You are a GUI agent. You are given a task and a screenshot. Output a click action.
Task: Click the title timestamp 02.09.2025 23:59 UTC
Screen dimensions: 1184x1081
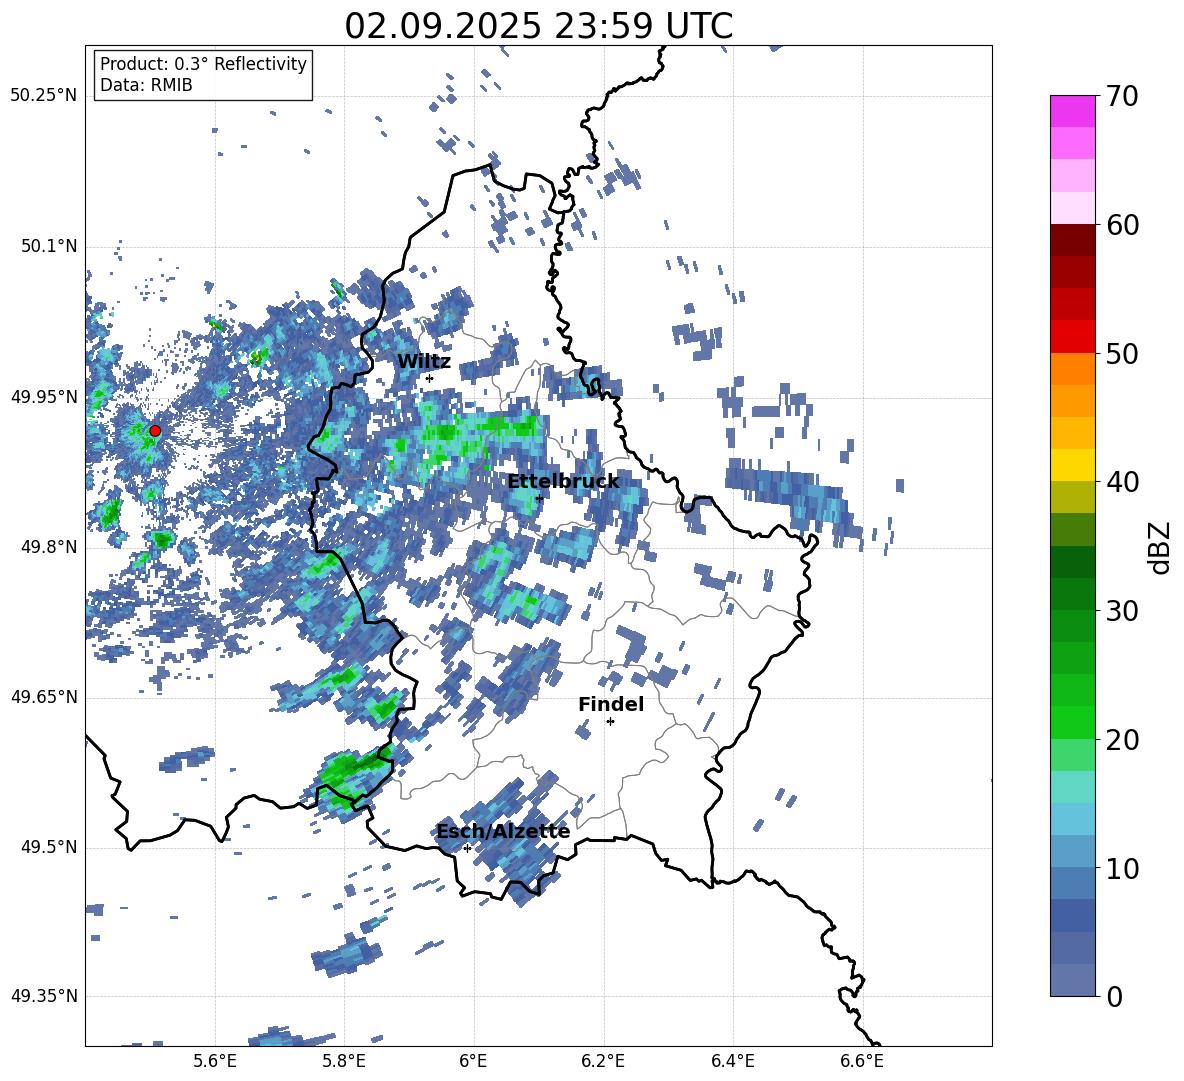click(538, 26)
